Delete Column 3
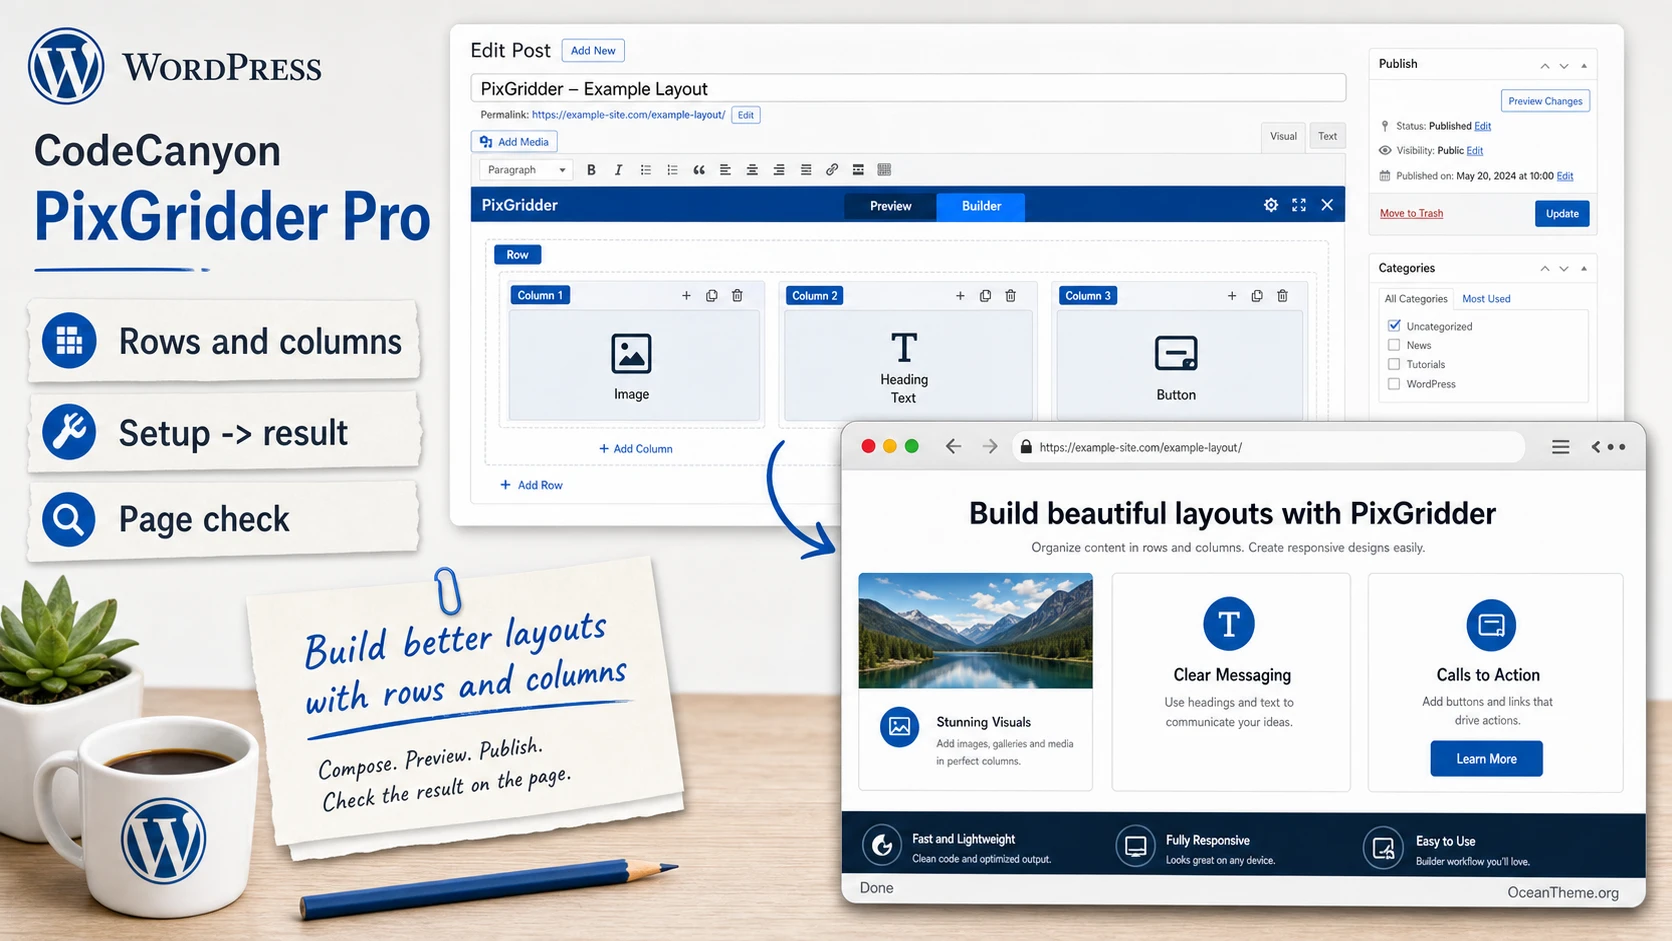The height and width of the screenshot is (941, 1672). point(1282,296)
